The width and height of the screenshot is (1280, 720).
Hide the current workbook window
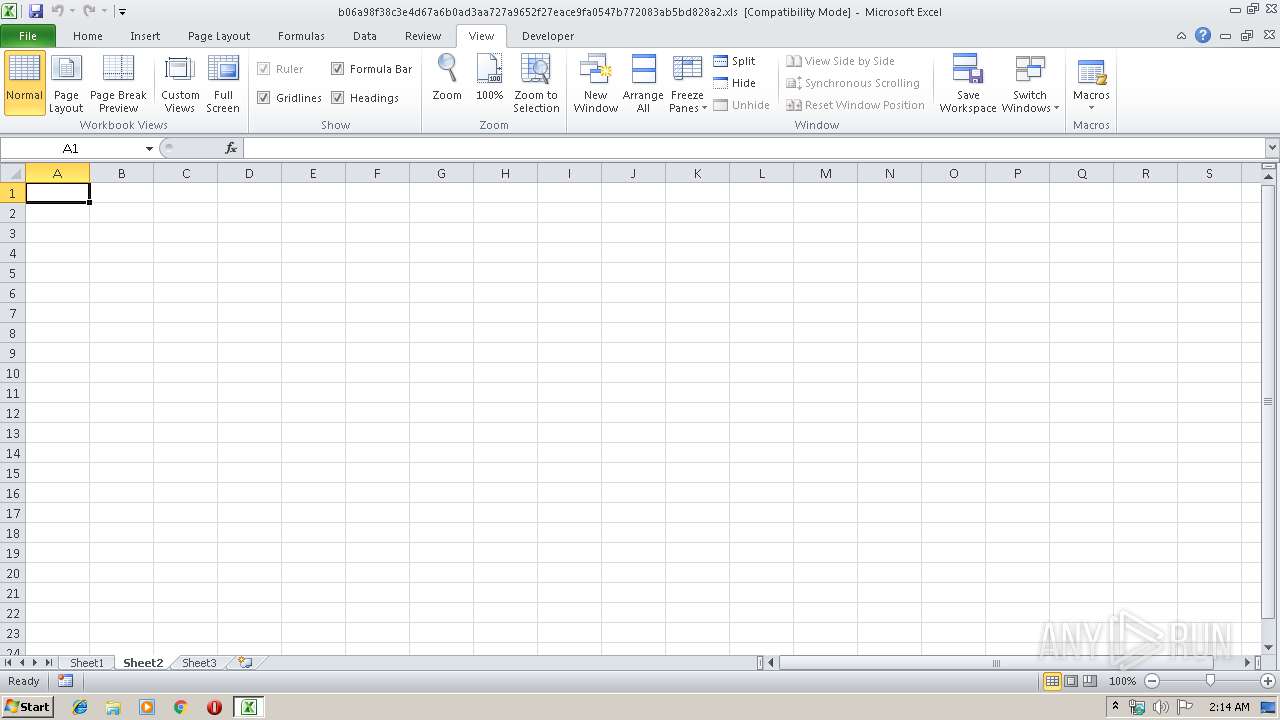tap(734, 83)
